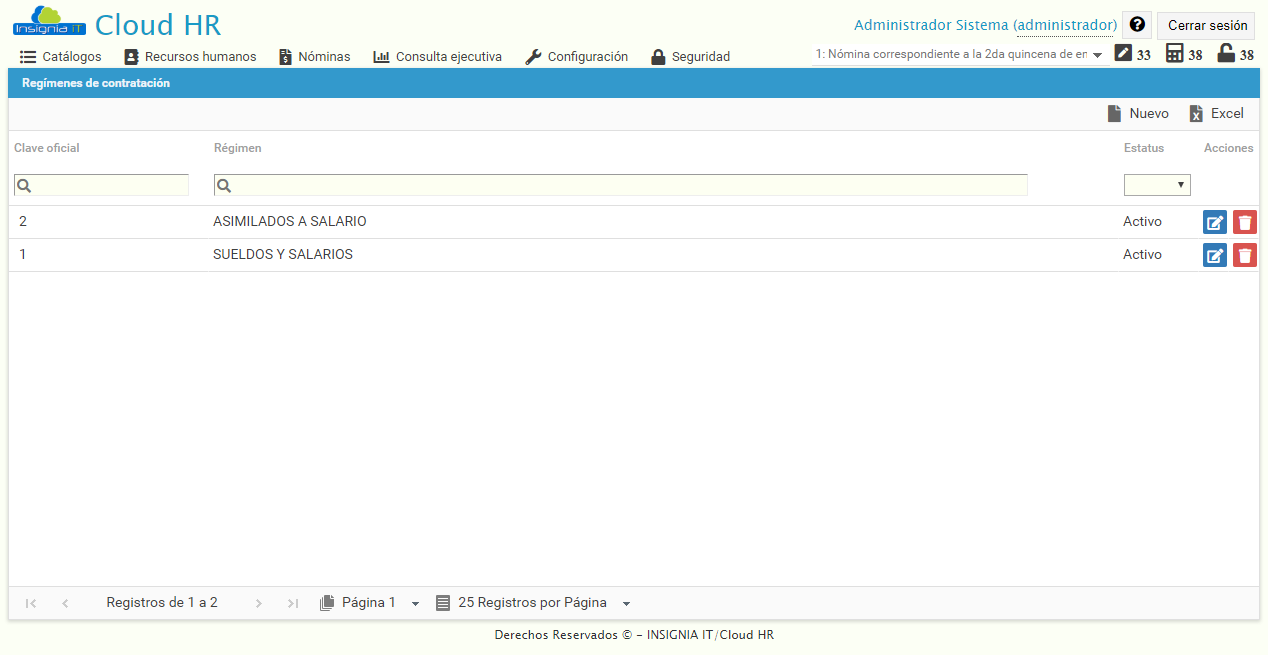Open the Estatus filter dropdown
This screenshot has height=655, width=1268.
[x=1157, y=184]
